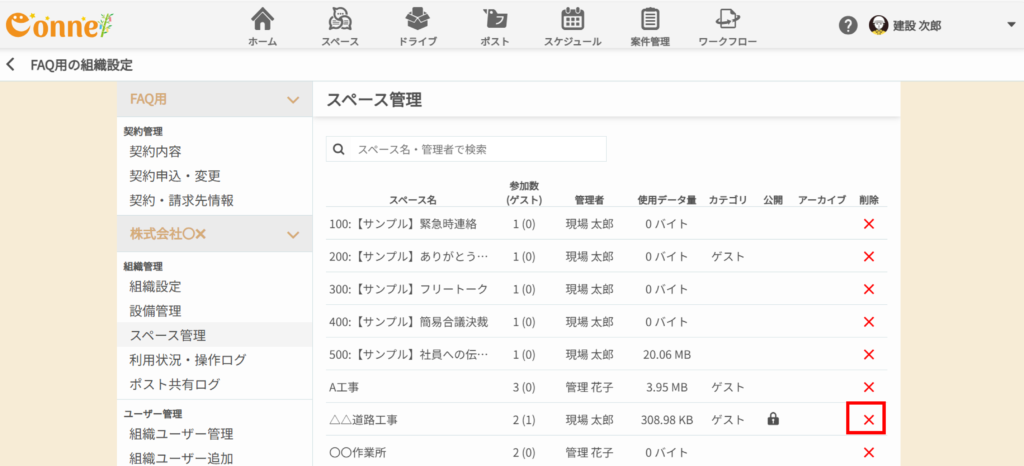Open the Post (ポスト) icon
The height and width of the screenshot is (466, 1024).
(494, 20)
